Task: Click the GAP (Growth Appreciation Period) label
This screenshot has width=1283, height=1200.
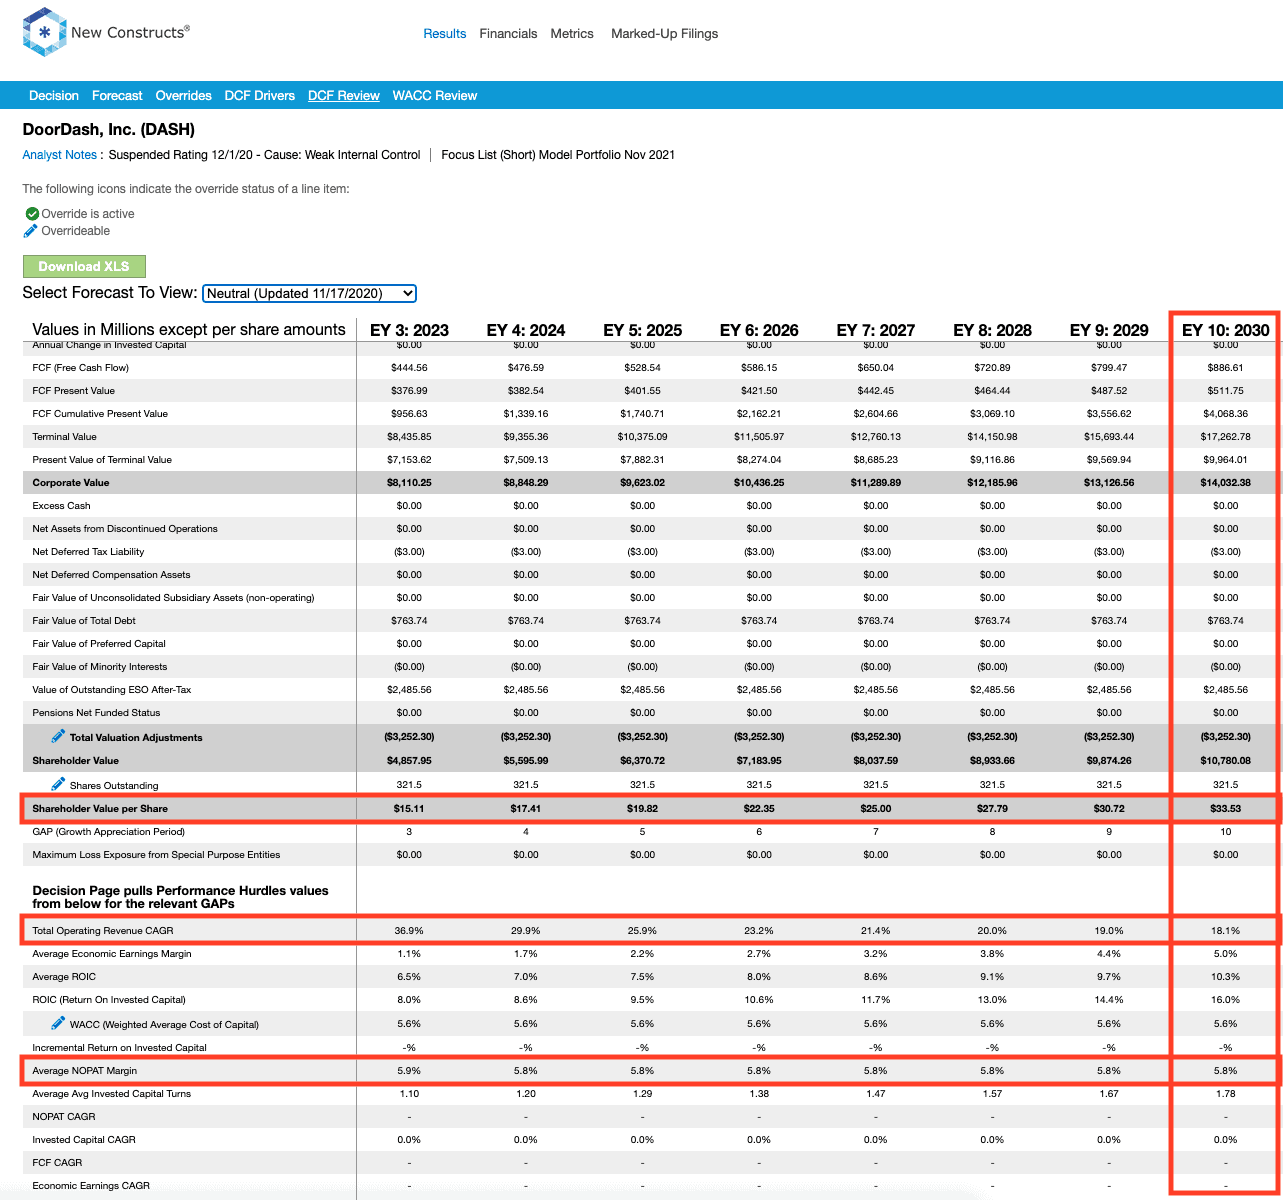Action: (x=109, y=832)
